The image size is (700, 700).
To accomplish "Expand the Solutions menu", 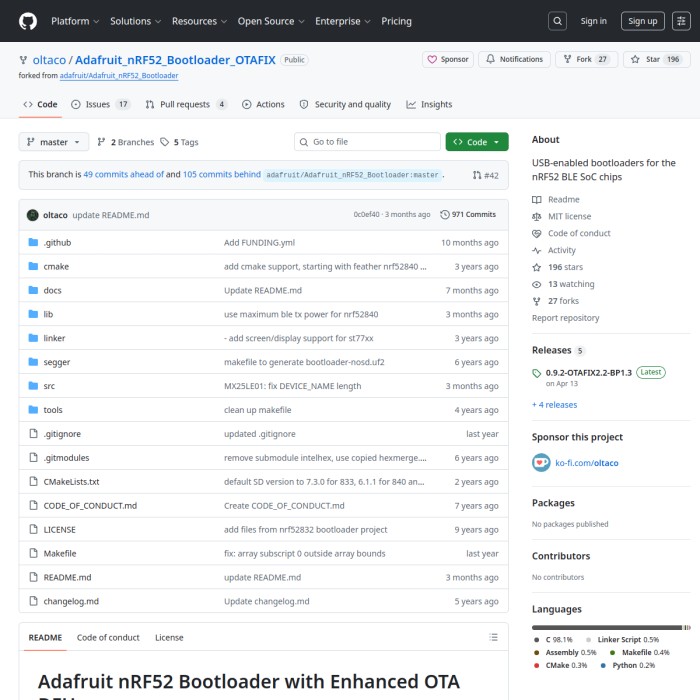I will 135,21.
